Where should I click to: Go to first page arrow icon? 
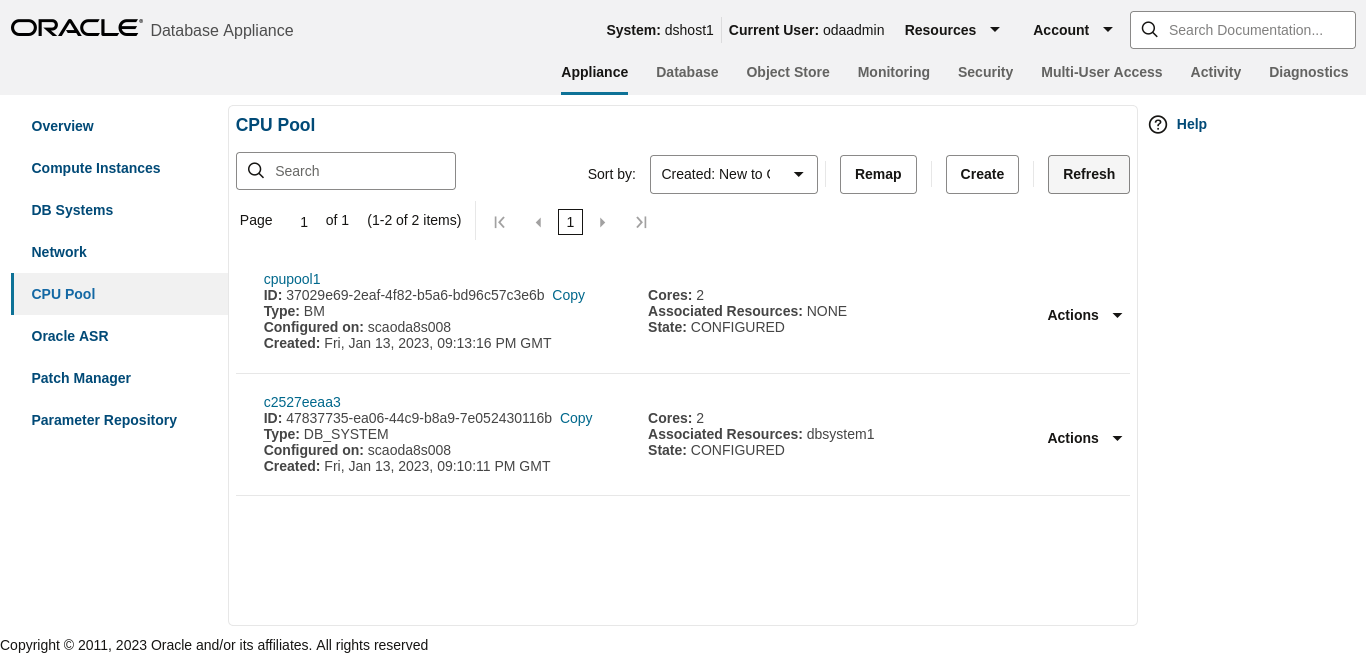[x=500, y=222]
